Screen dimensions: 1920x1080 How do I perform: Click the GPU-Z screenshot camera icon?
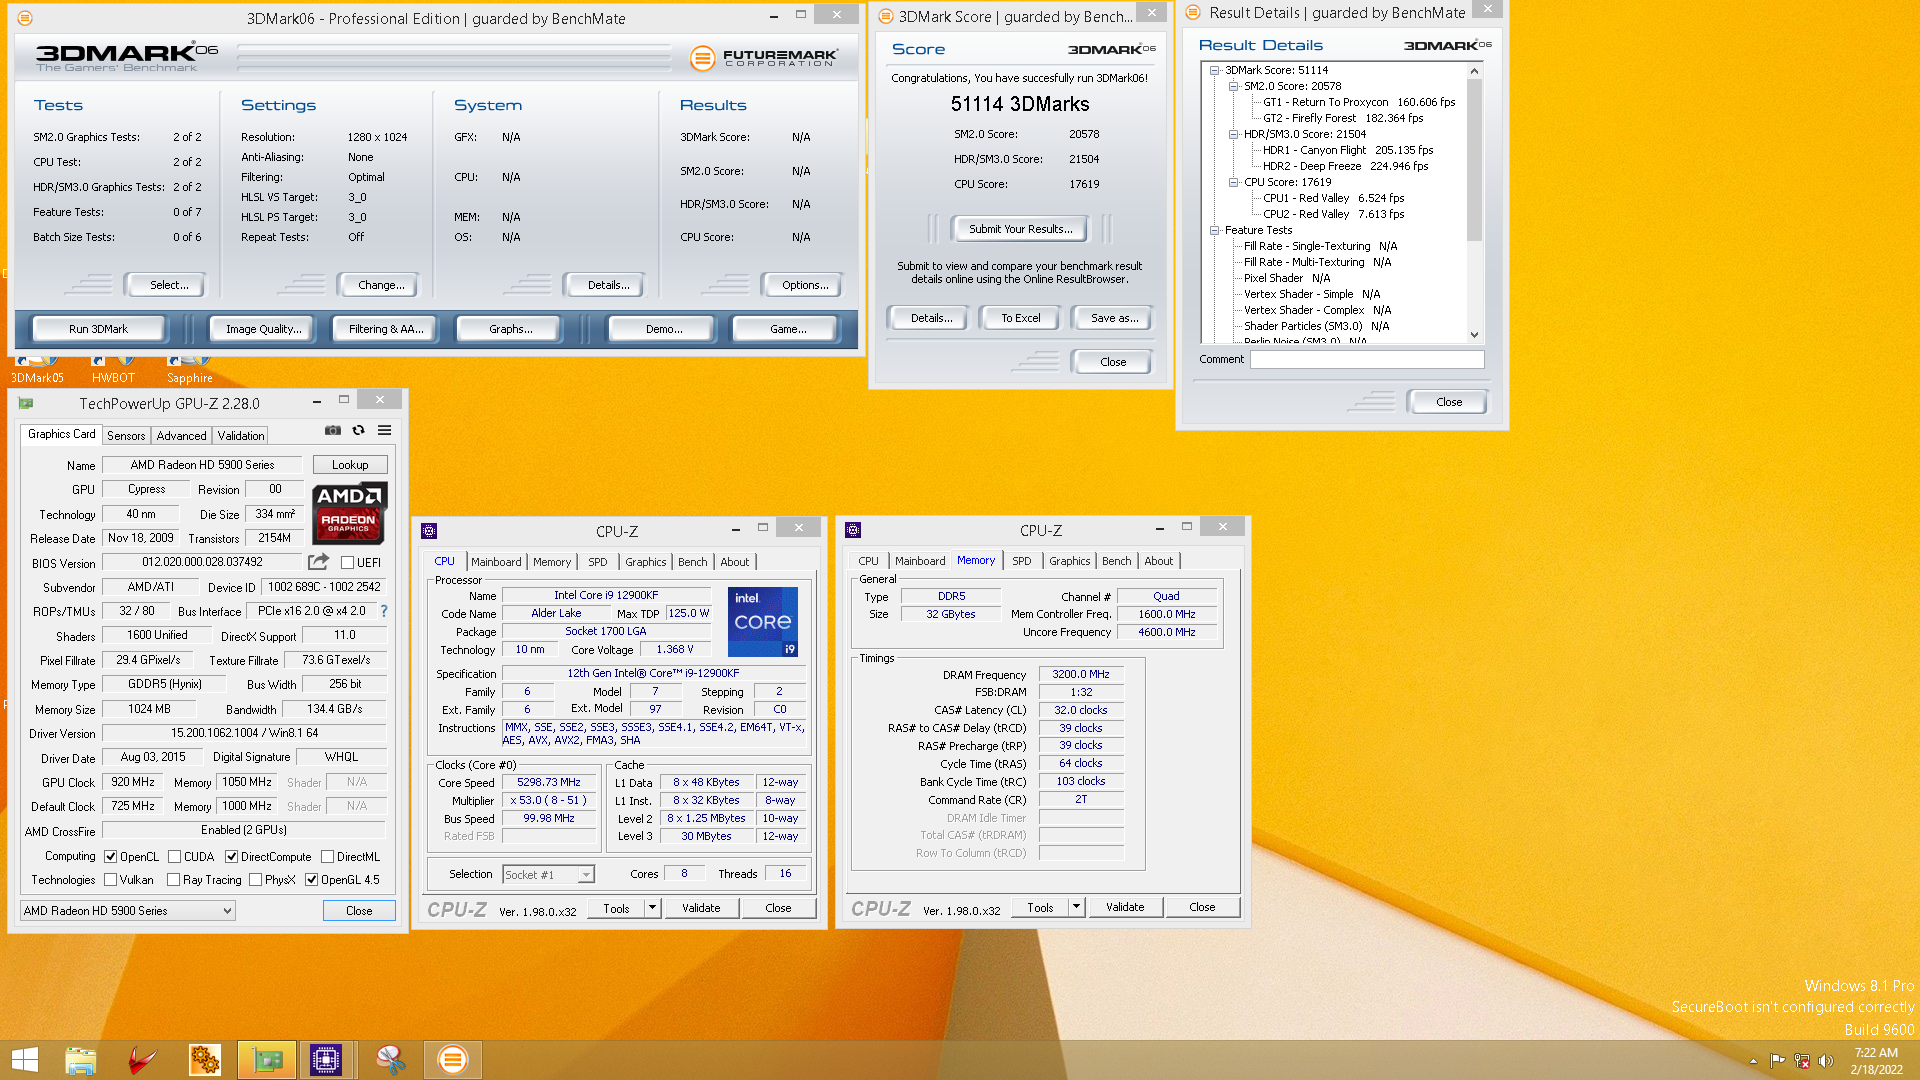(x=332, y=430)
